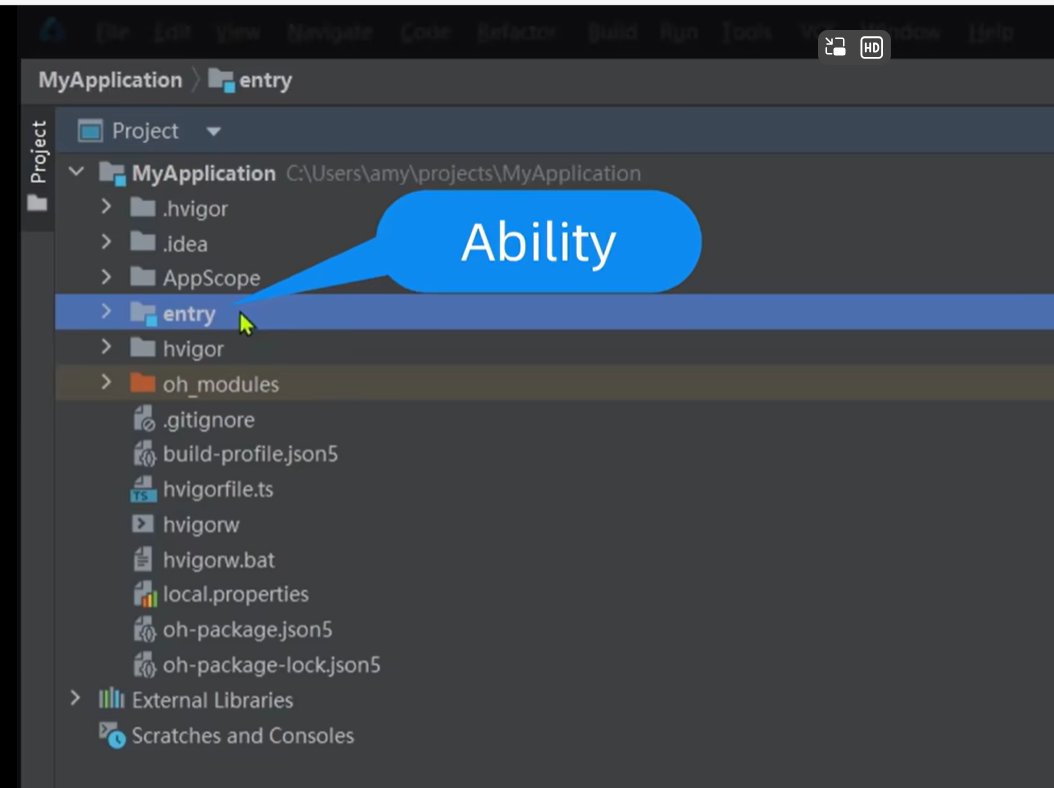Click the local.properties file icon
This screenshot has width=1054, height=788.
(145, 595)
